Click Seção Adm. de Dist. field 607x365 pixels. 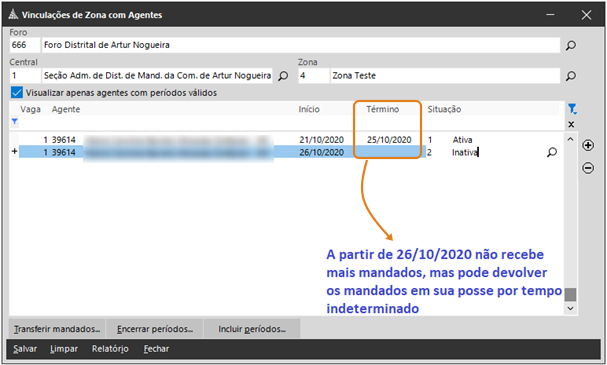(157, 75)
